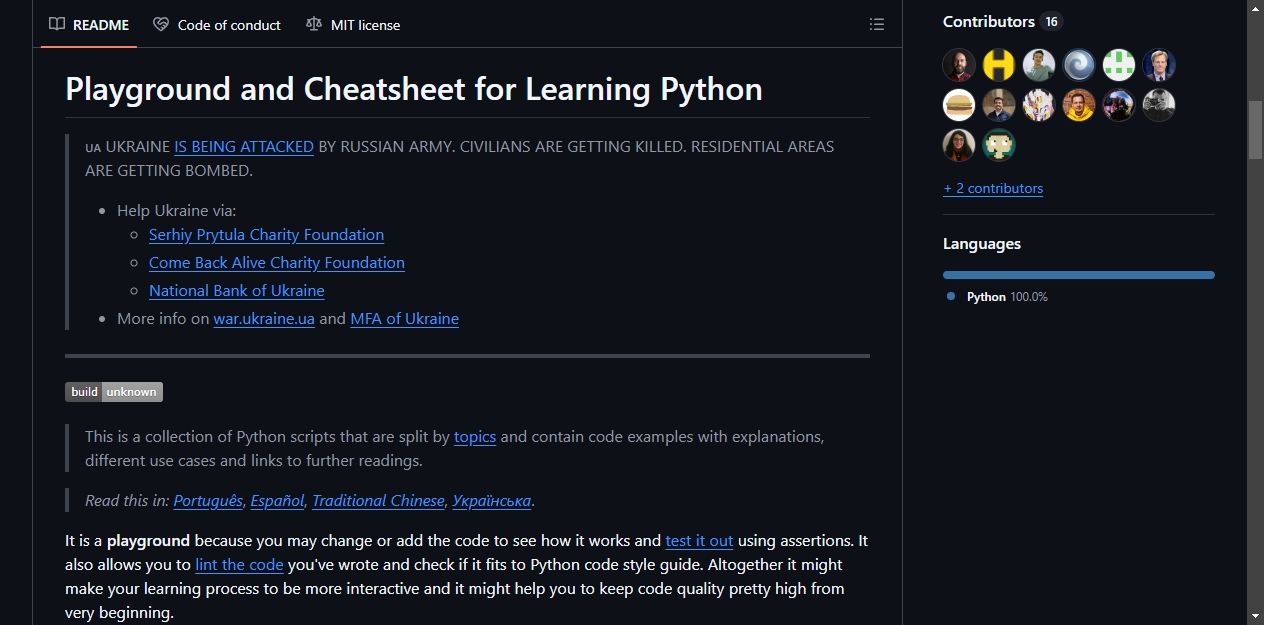
Task: Open the README outline list icon
Action: pyautogui.click(x=877, y=24)
